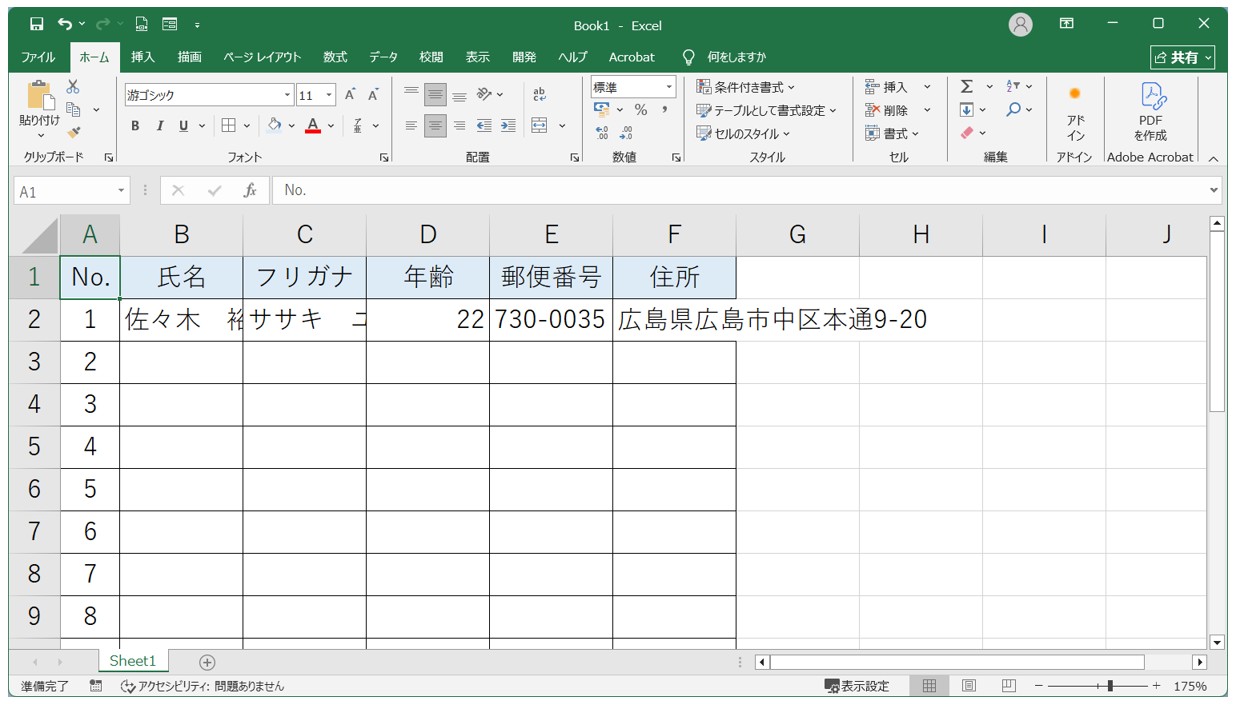Image resolution: width=1236 pixels, height=704 pixels.
Task: Click the percent style icon
Action: [641, 110]
